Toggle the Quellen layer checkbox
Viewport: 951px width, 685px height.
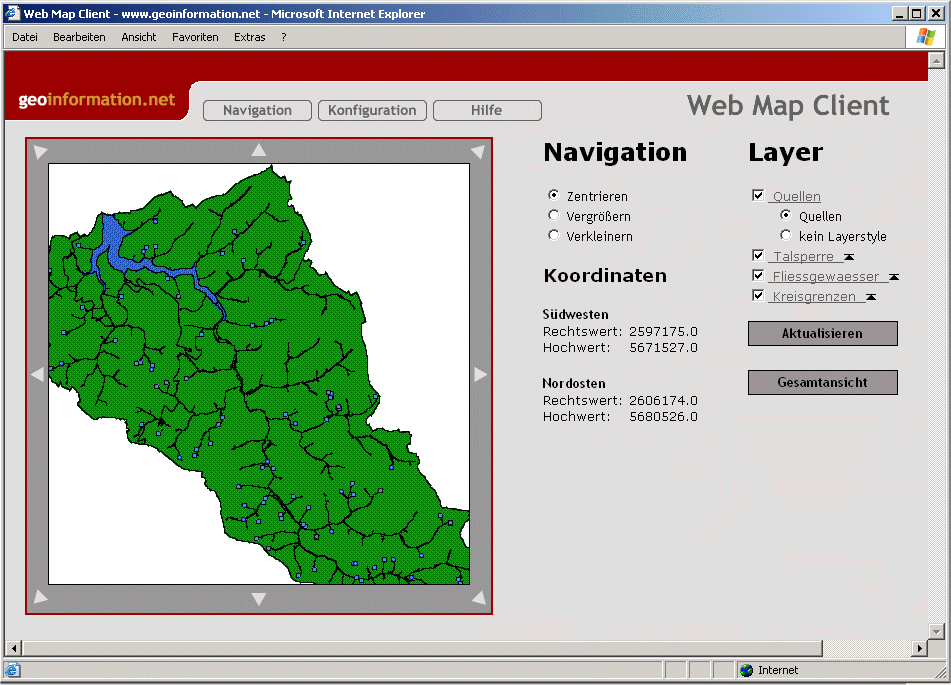[758, 195]
